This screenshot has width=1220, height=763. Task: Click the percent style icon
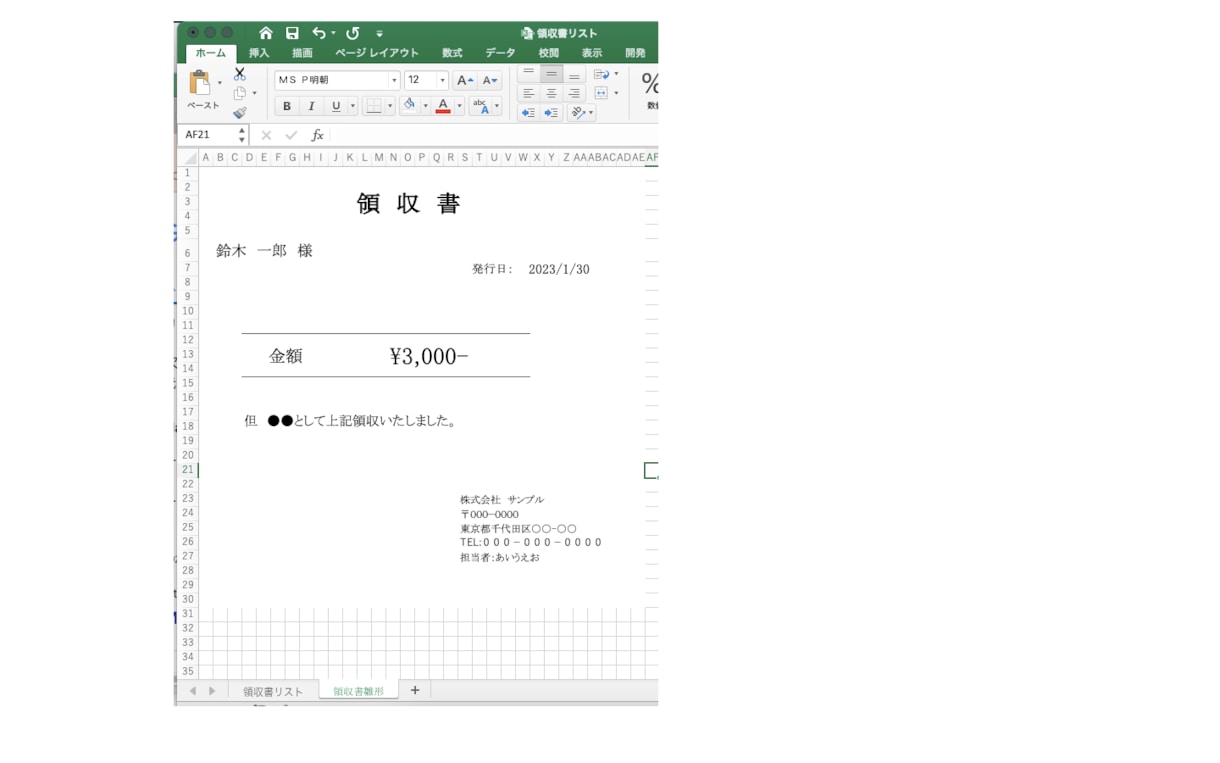650,83
